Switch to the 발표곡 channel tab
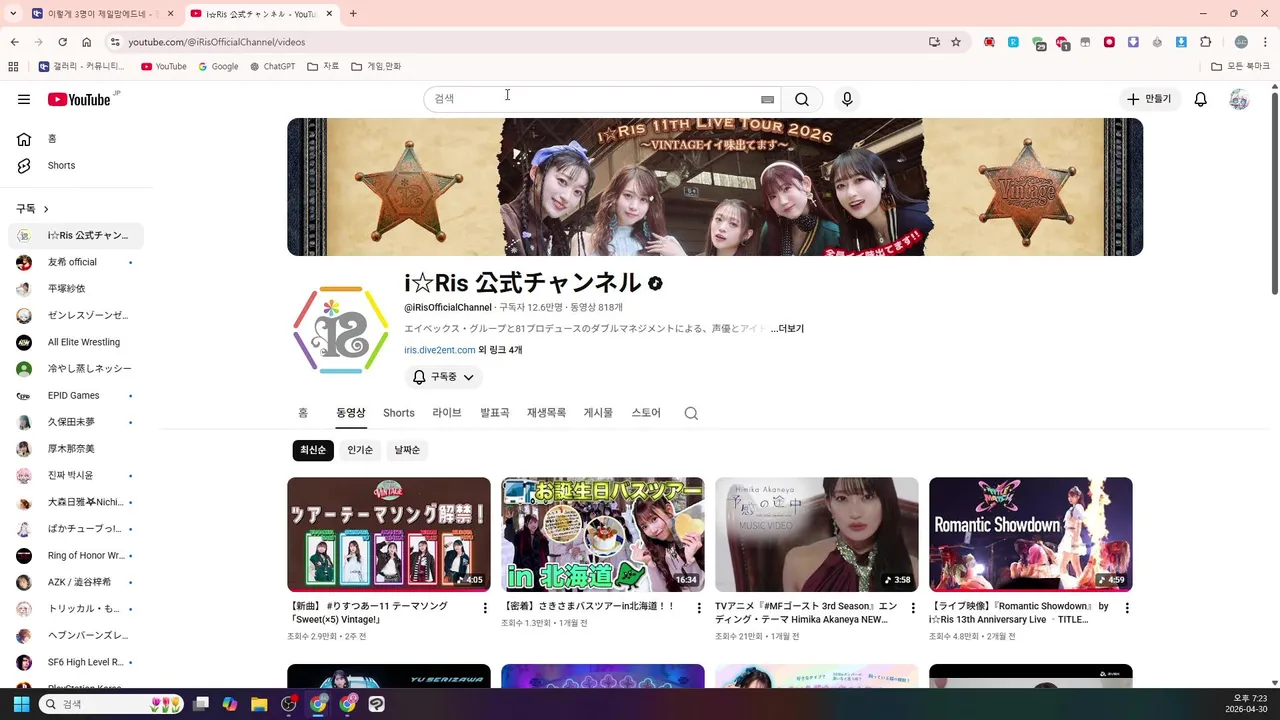1280x720 pixels. click(x=494, y=413)
